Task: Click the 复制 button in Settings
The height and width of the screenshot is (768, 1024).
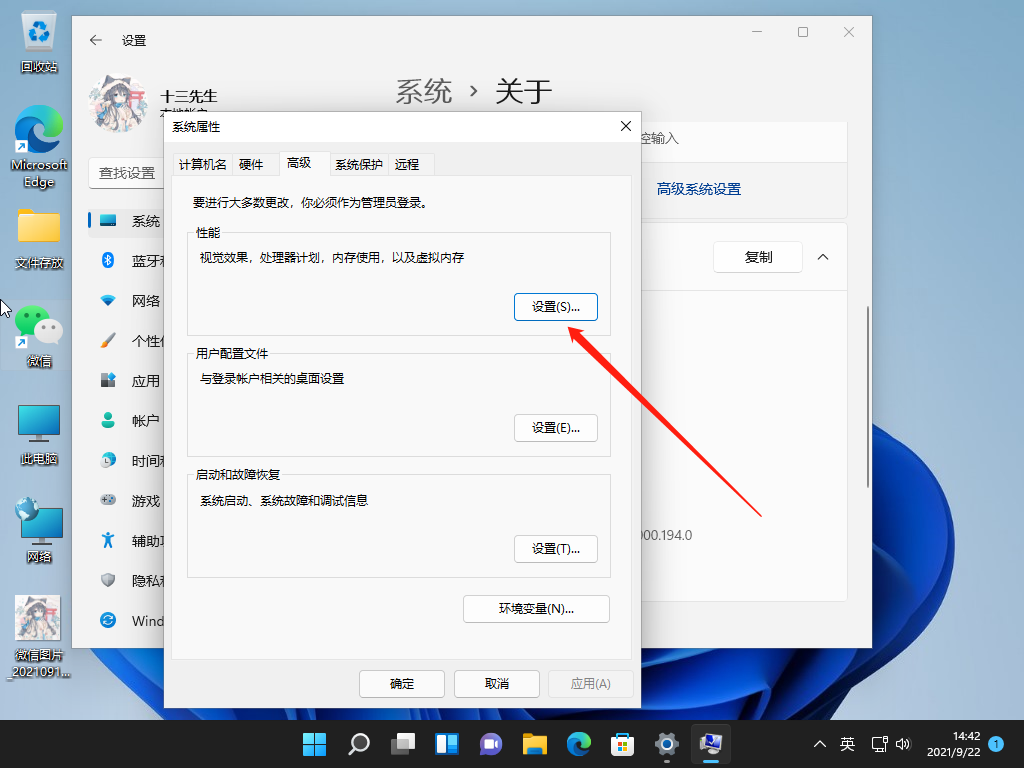Action: tap(758, 257)
